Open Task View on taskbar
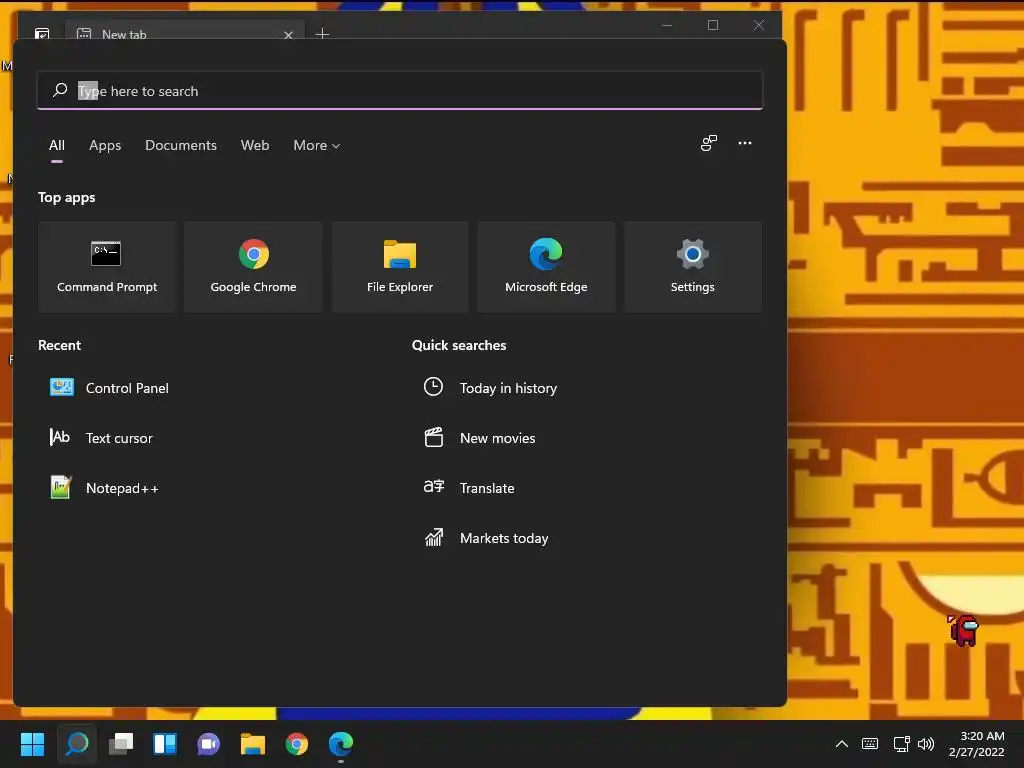Viewport: 1024px width, 768px height. coord(121,744)
